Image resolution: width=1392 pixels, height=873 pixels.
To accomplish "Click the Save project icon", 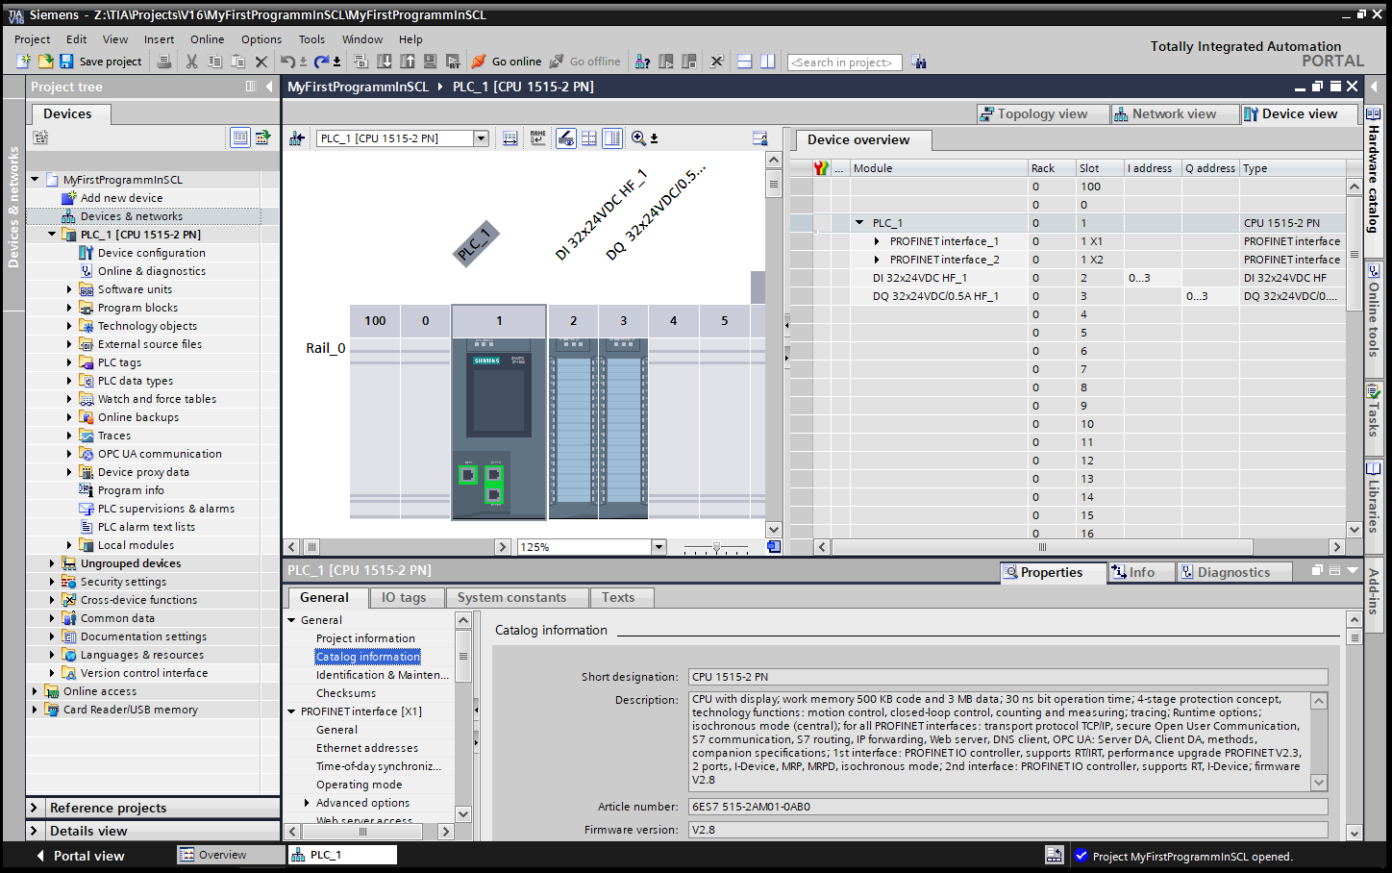I will point(65,61).
